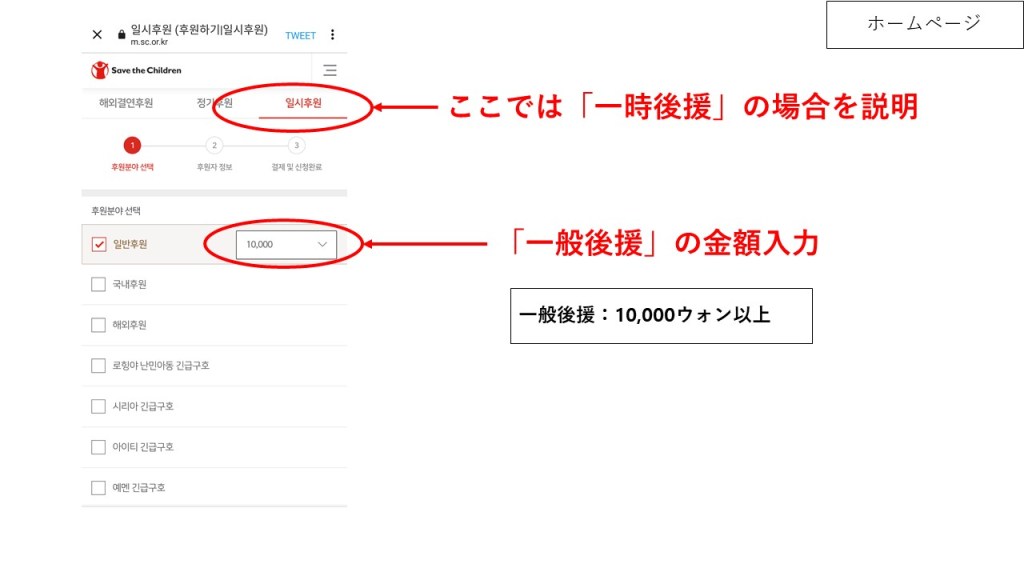This screenshot has width=1024, height=576.
Task: Tick the 시리아 긴급구호 checkbox
Action: pos(99,406)
